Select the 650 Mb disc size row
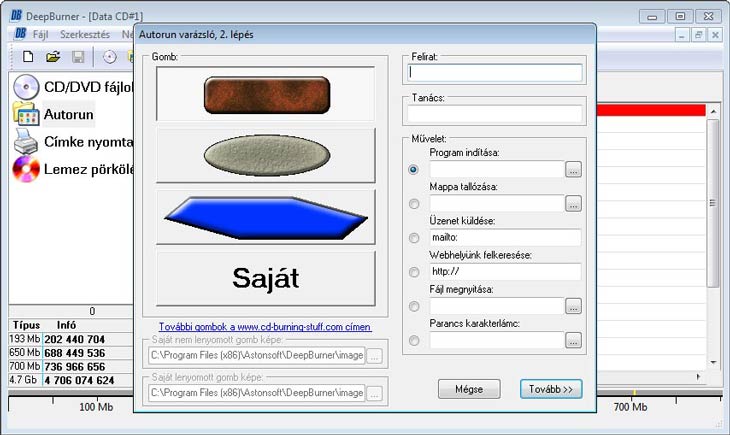Viewport: 730px width, 435px height. point(71,353)
